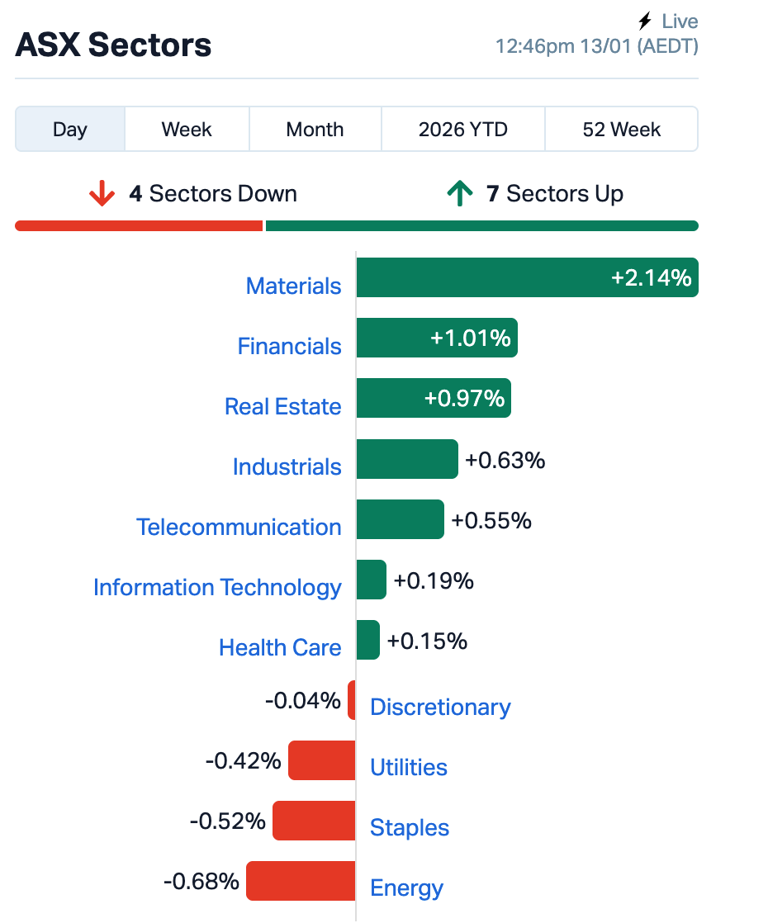
Task: Click the lightning bolt Live indicator icon
Action: [643, 20]
